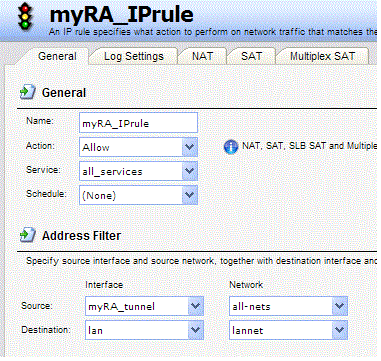Click the Name: label

[x=40, y=121]
